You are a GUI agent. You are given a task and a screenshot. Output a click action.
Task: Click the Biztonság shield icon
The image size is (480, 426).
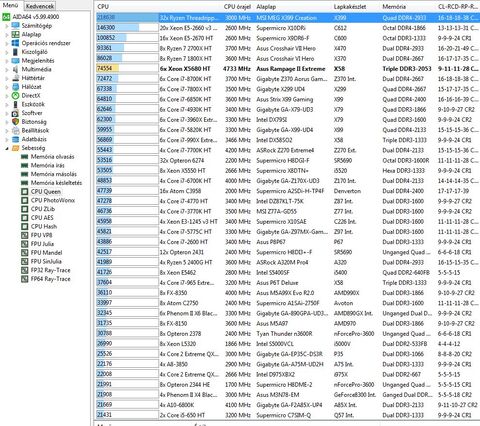point(15,122)
